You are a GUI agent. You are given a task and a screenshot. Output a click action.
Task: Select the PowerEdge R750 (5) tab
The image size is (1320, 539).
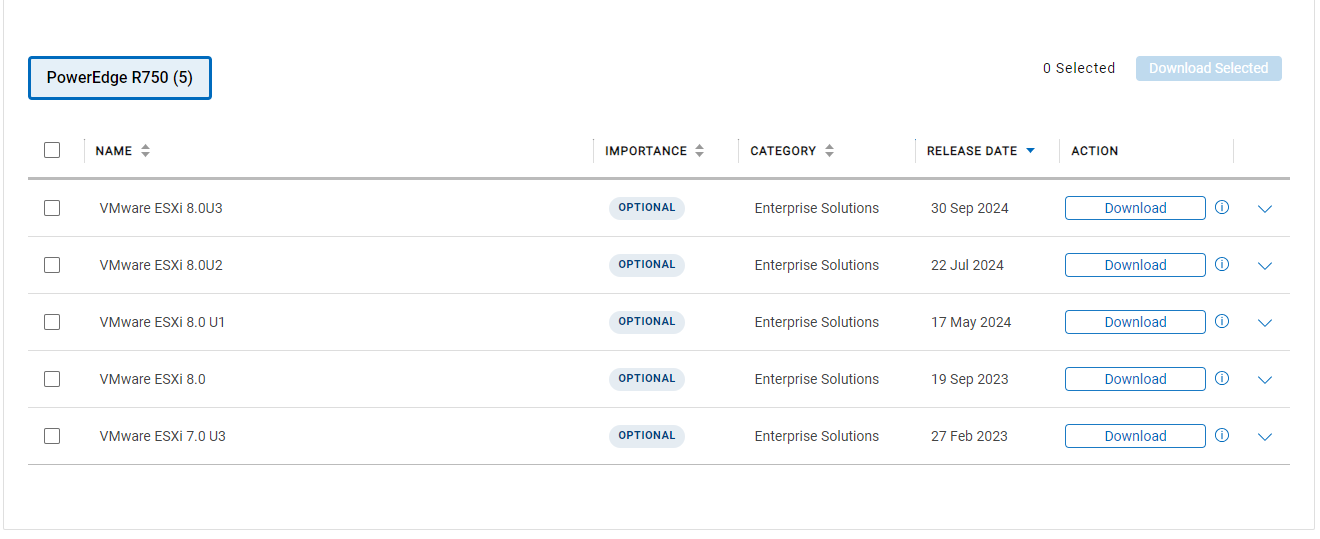[120, 78]
